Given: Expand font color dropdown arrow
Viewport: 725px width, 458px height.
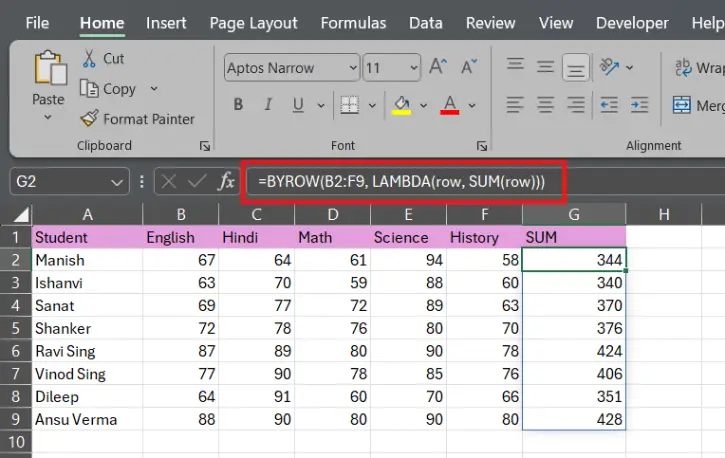Looking at the screenshot, I should click(x=472, y=105).
